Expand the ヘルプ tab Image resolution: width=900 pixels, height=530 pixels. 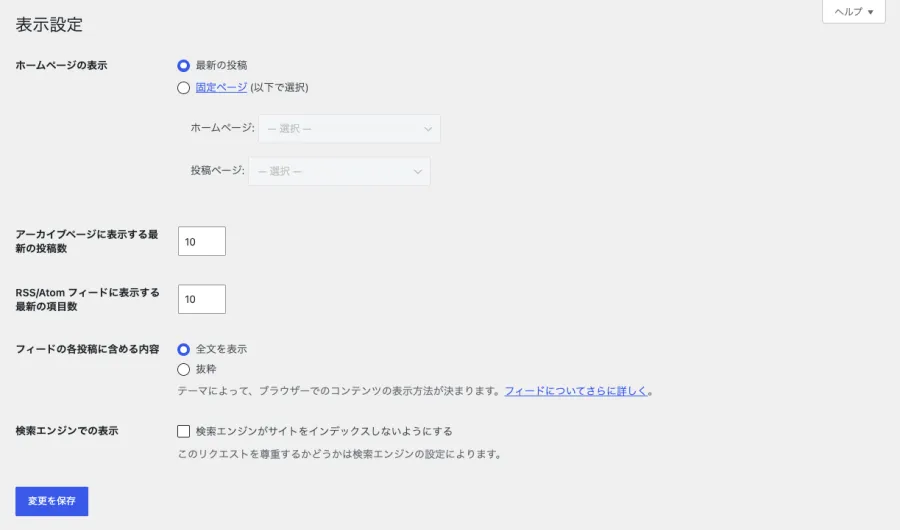pos(854,11)
